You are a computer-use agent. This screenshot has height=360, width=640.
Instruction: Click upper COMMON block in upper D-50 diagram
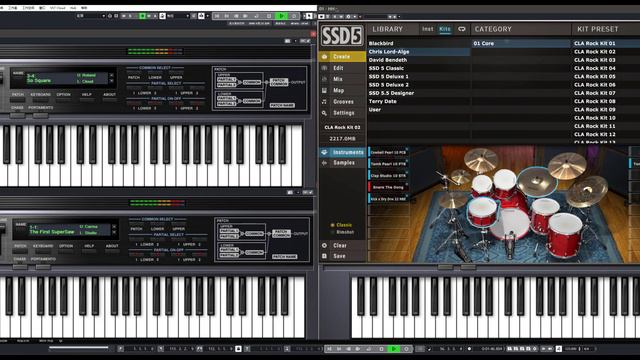[252, 82]
